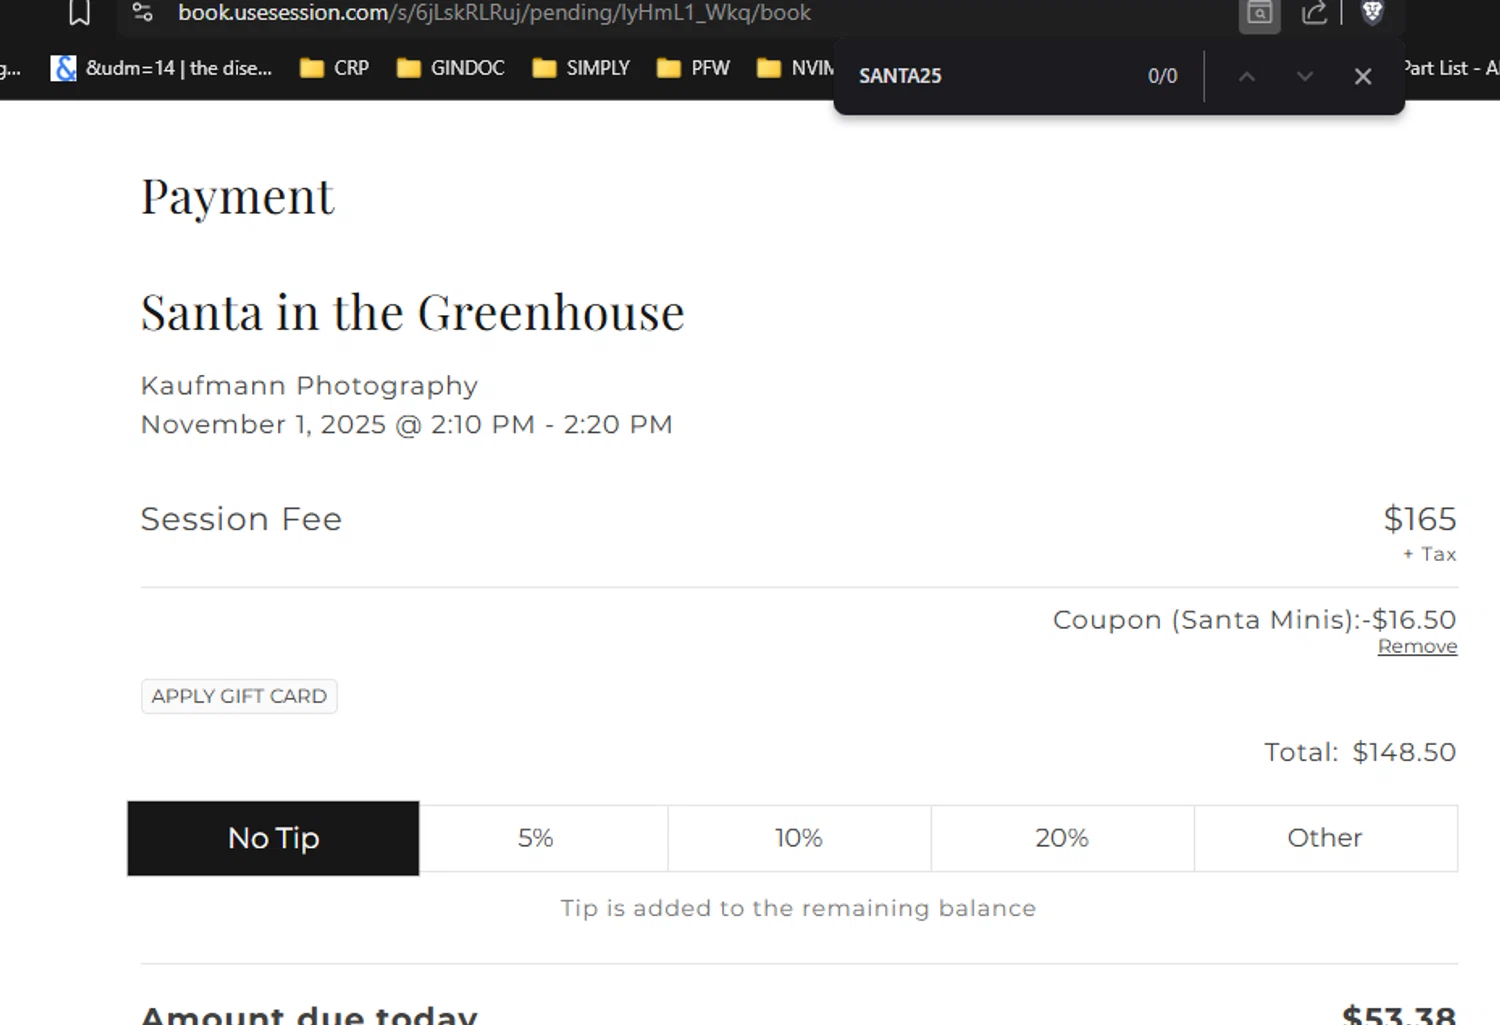
Task: Open the PFW bookmarks folder
Action: click(693, 68)
